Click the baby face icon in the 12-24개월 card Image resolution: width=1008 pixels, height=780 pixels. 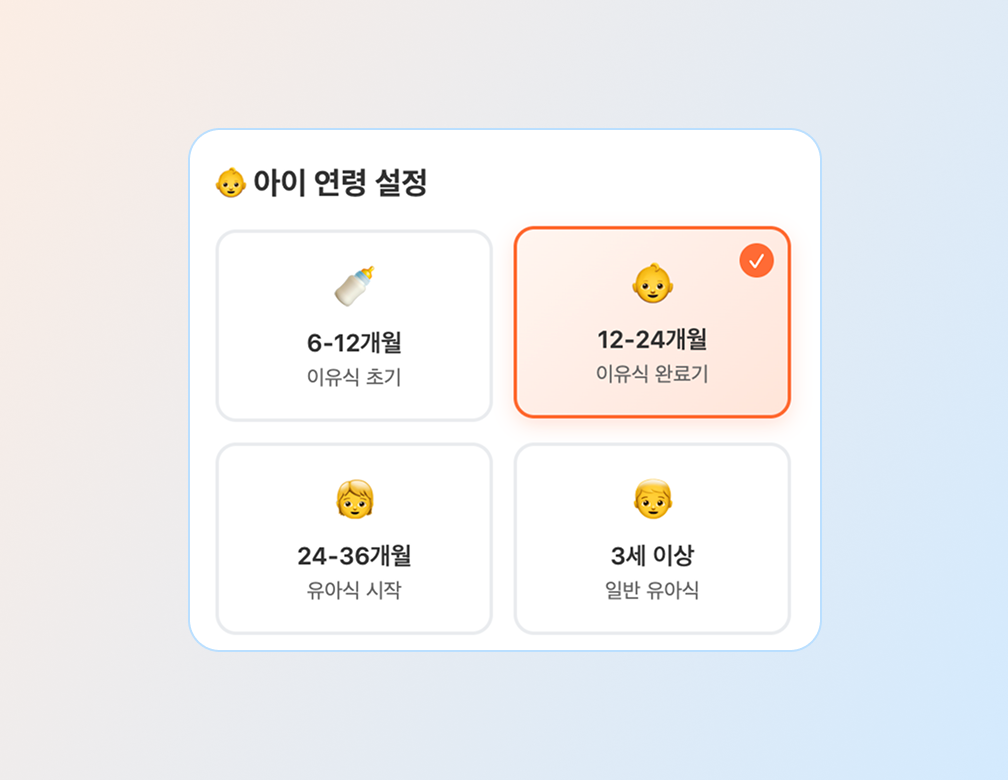[652, 283]
